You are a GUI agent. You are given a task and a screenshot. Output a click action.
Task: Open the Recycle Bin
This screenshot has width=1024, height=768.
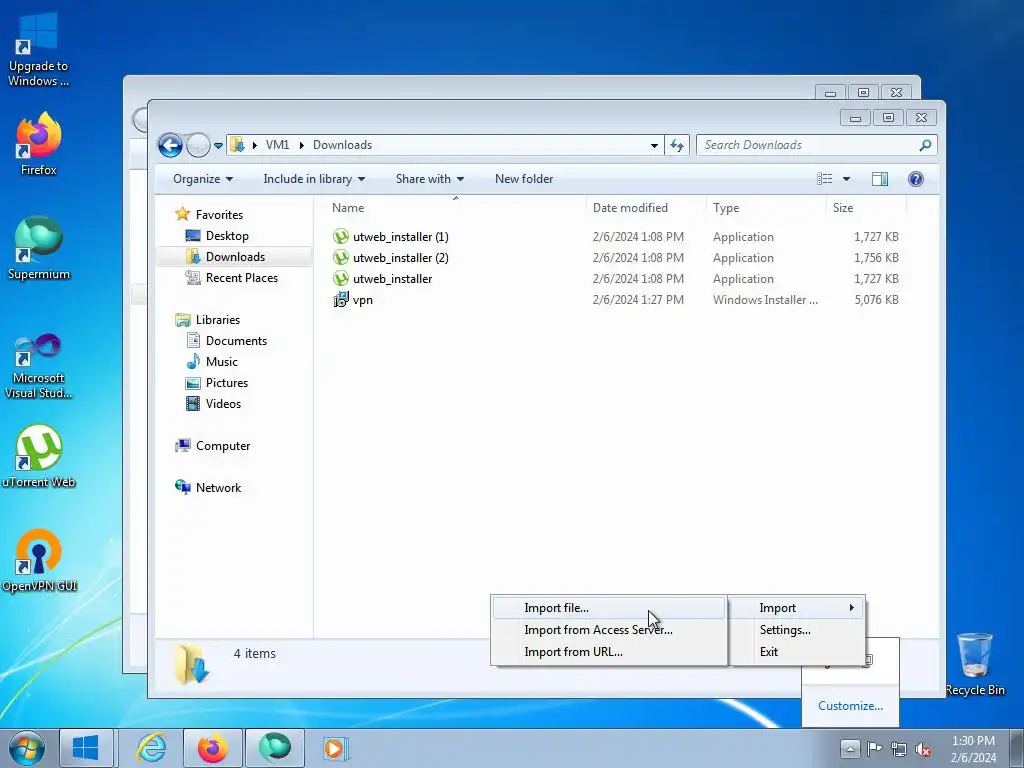tap(975, 664)
